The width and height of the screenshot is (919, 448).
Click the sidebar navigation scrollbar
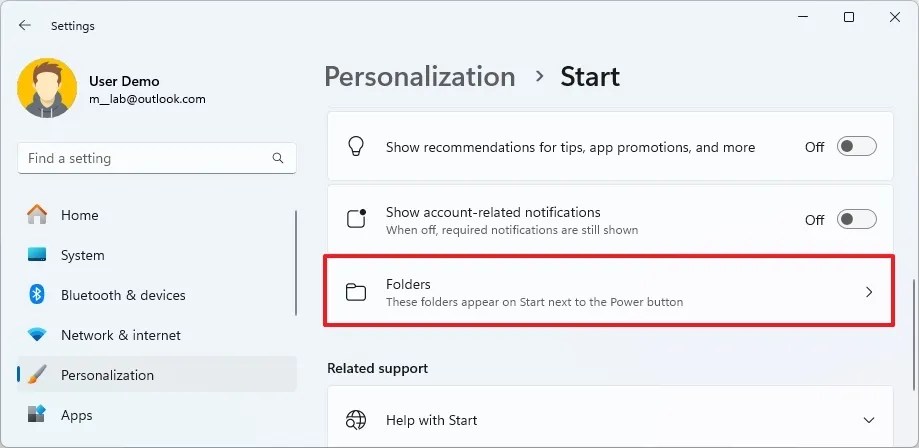(296, 263)
